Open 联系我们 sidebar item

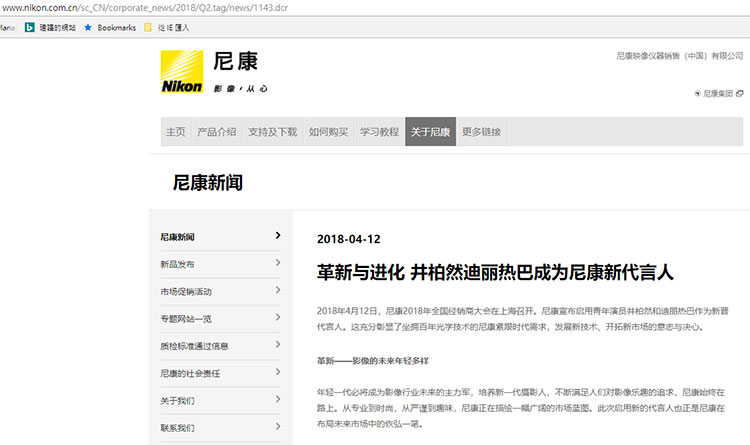(x=177, y=428)
